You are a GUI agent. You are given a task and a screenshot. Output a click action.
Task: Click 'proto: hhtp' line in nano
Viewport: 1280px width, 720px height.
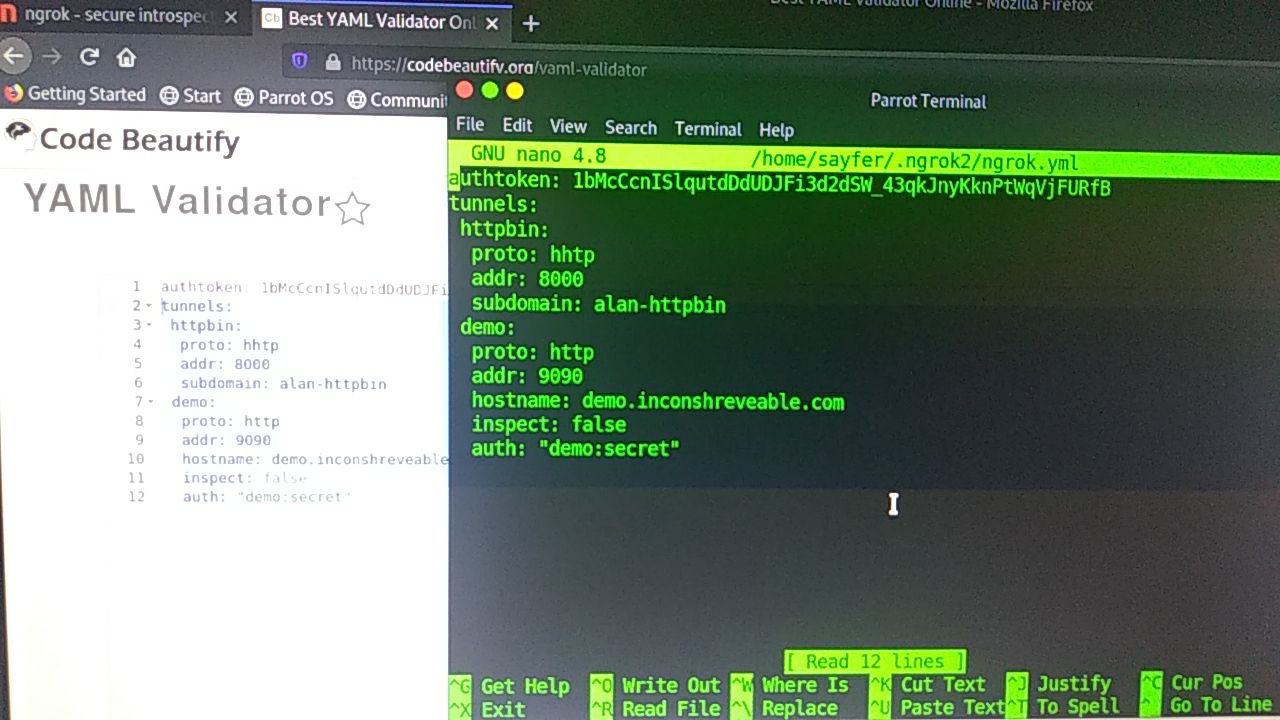(x=532, y=255)
